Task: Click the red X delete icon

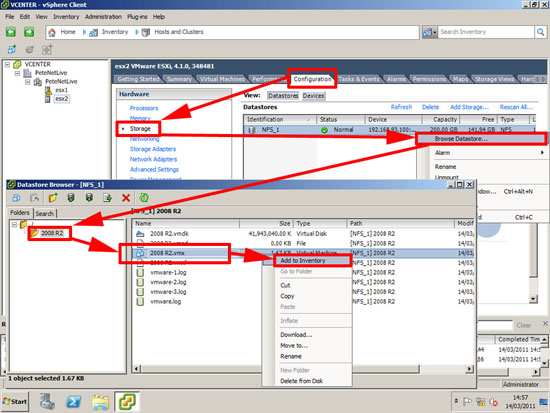Action: [x=126, y=198]
